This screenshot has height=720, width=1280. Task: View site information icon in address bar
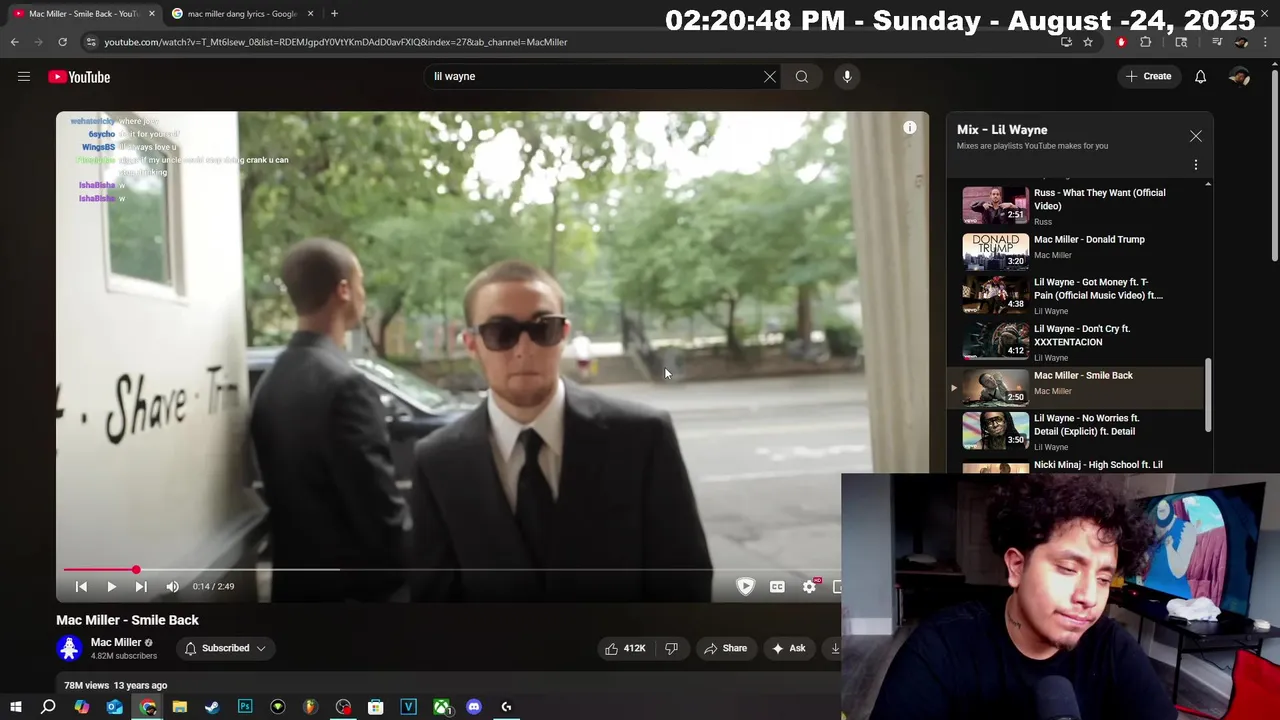91,42
